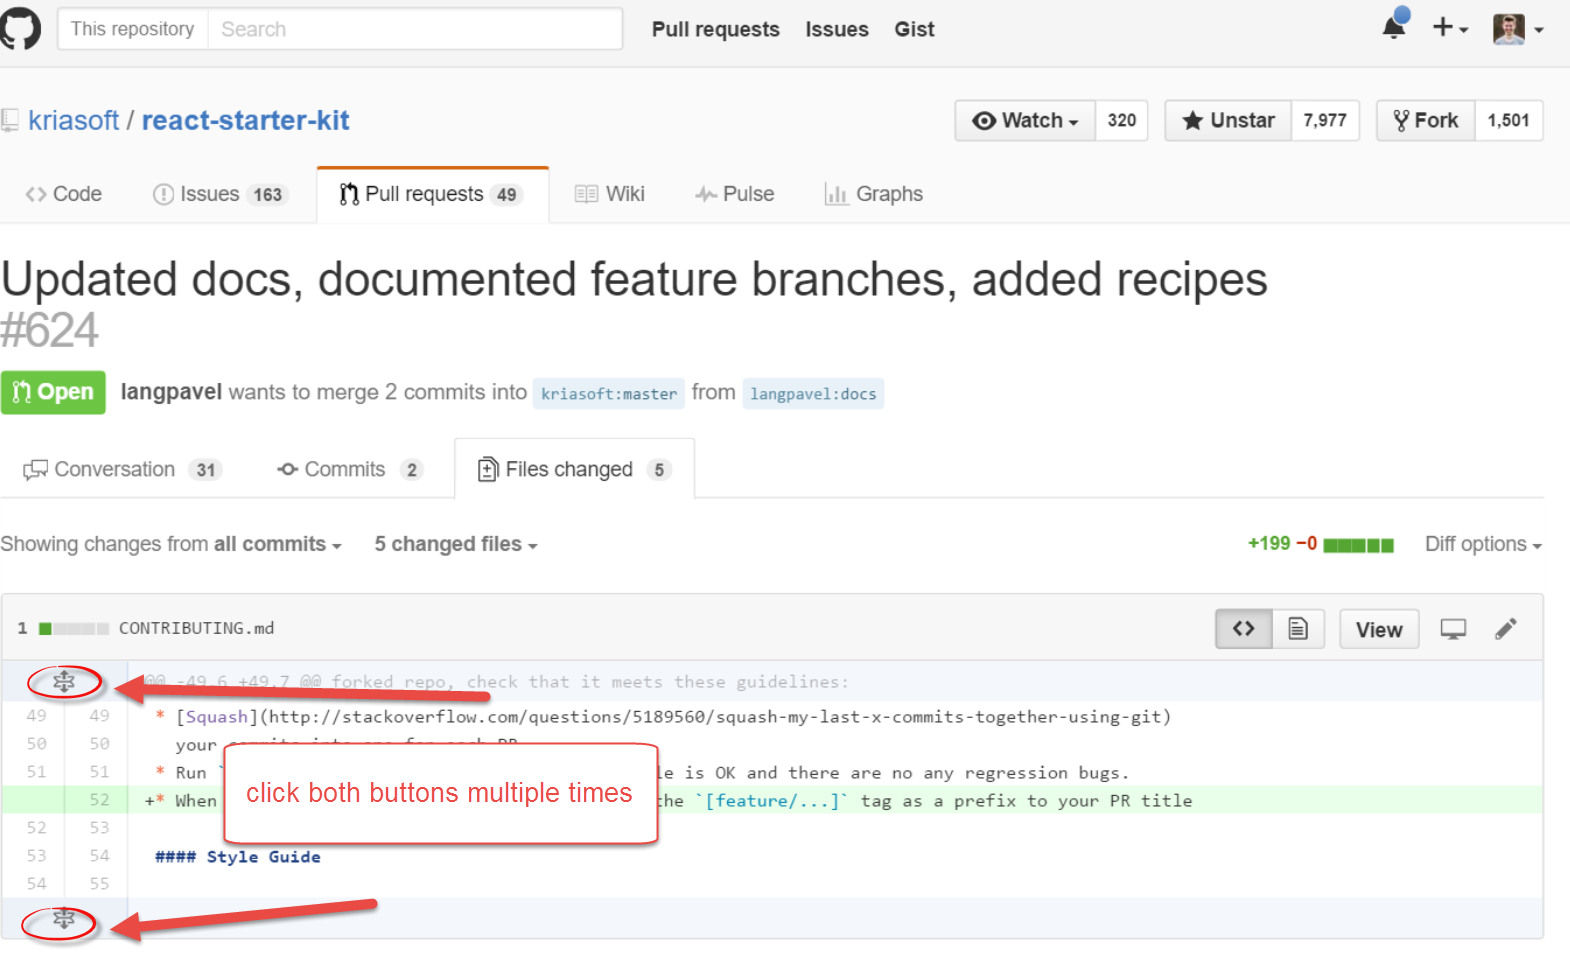This screenshot has width=1570, height=970.
Task: Expand the all commits dropdown
Action: (278, 544)
